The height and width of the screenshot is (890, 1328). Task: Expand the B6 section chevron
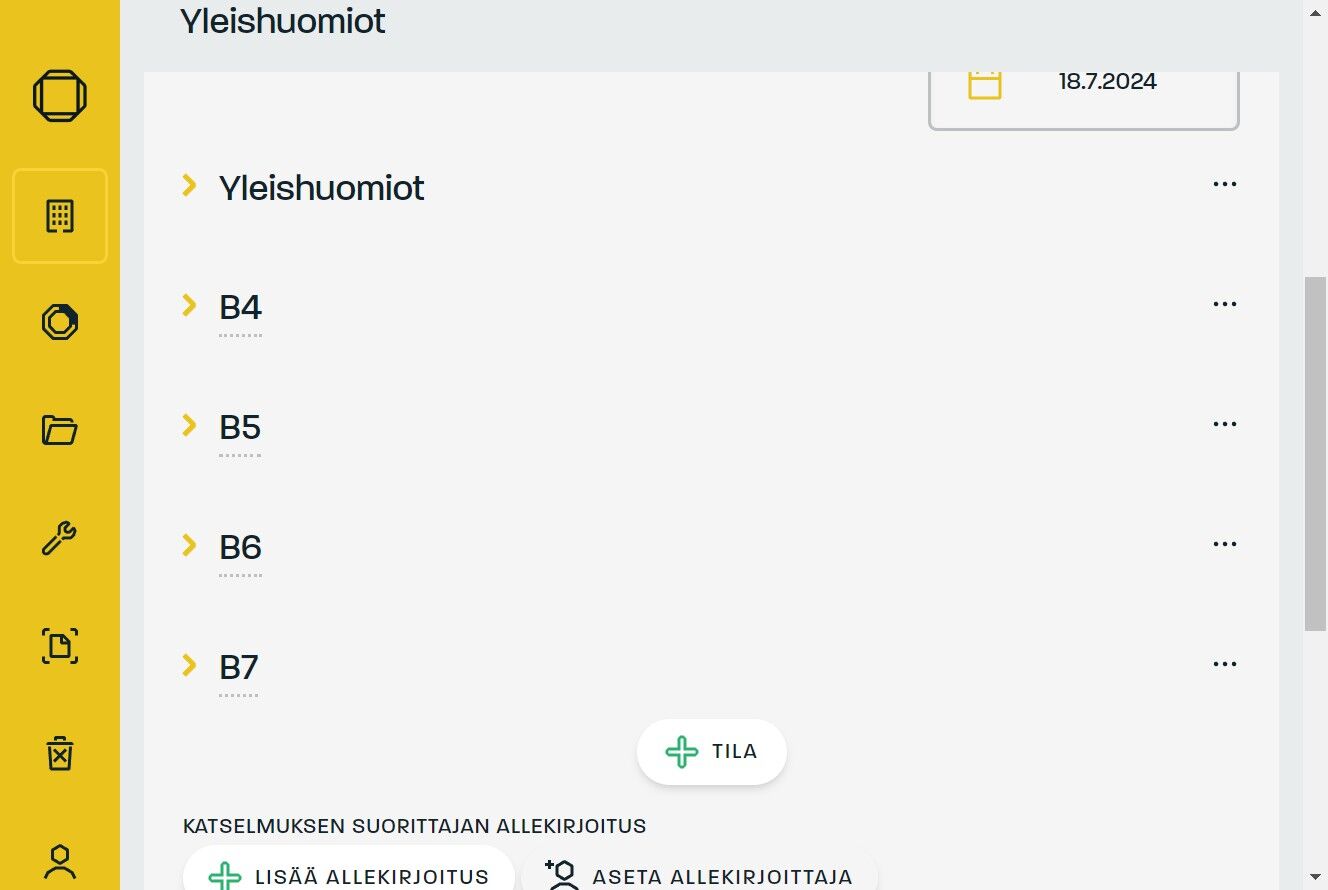coord(189,545)
